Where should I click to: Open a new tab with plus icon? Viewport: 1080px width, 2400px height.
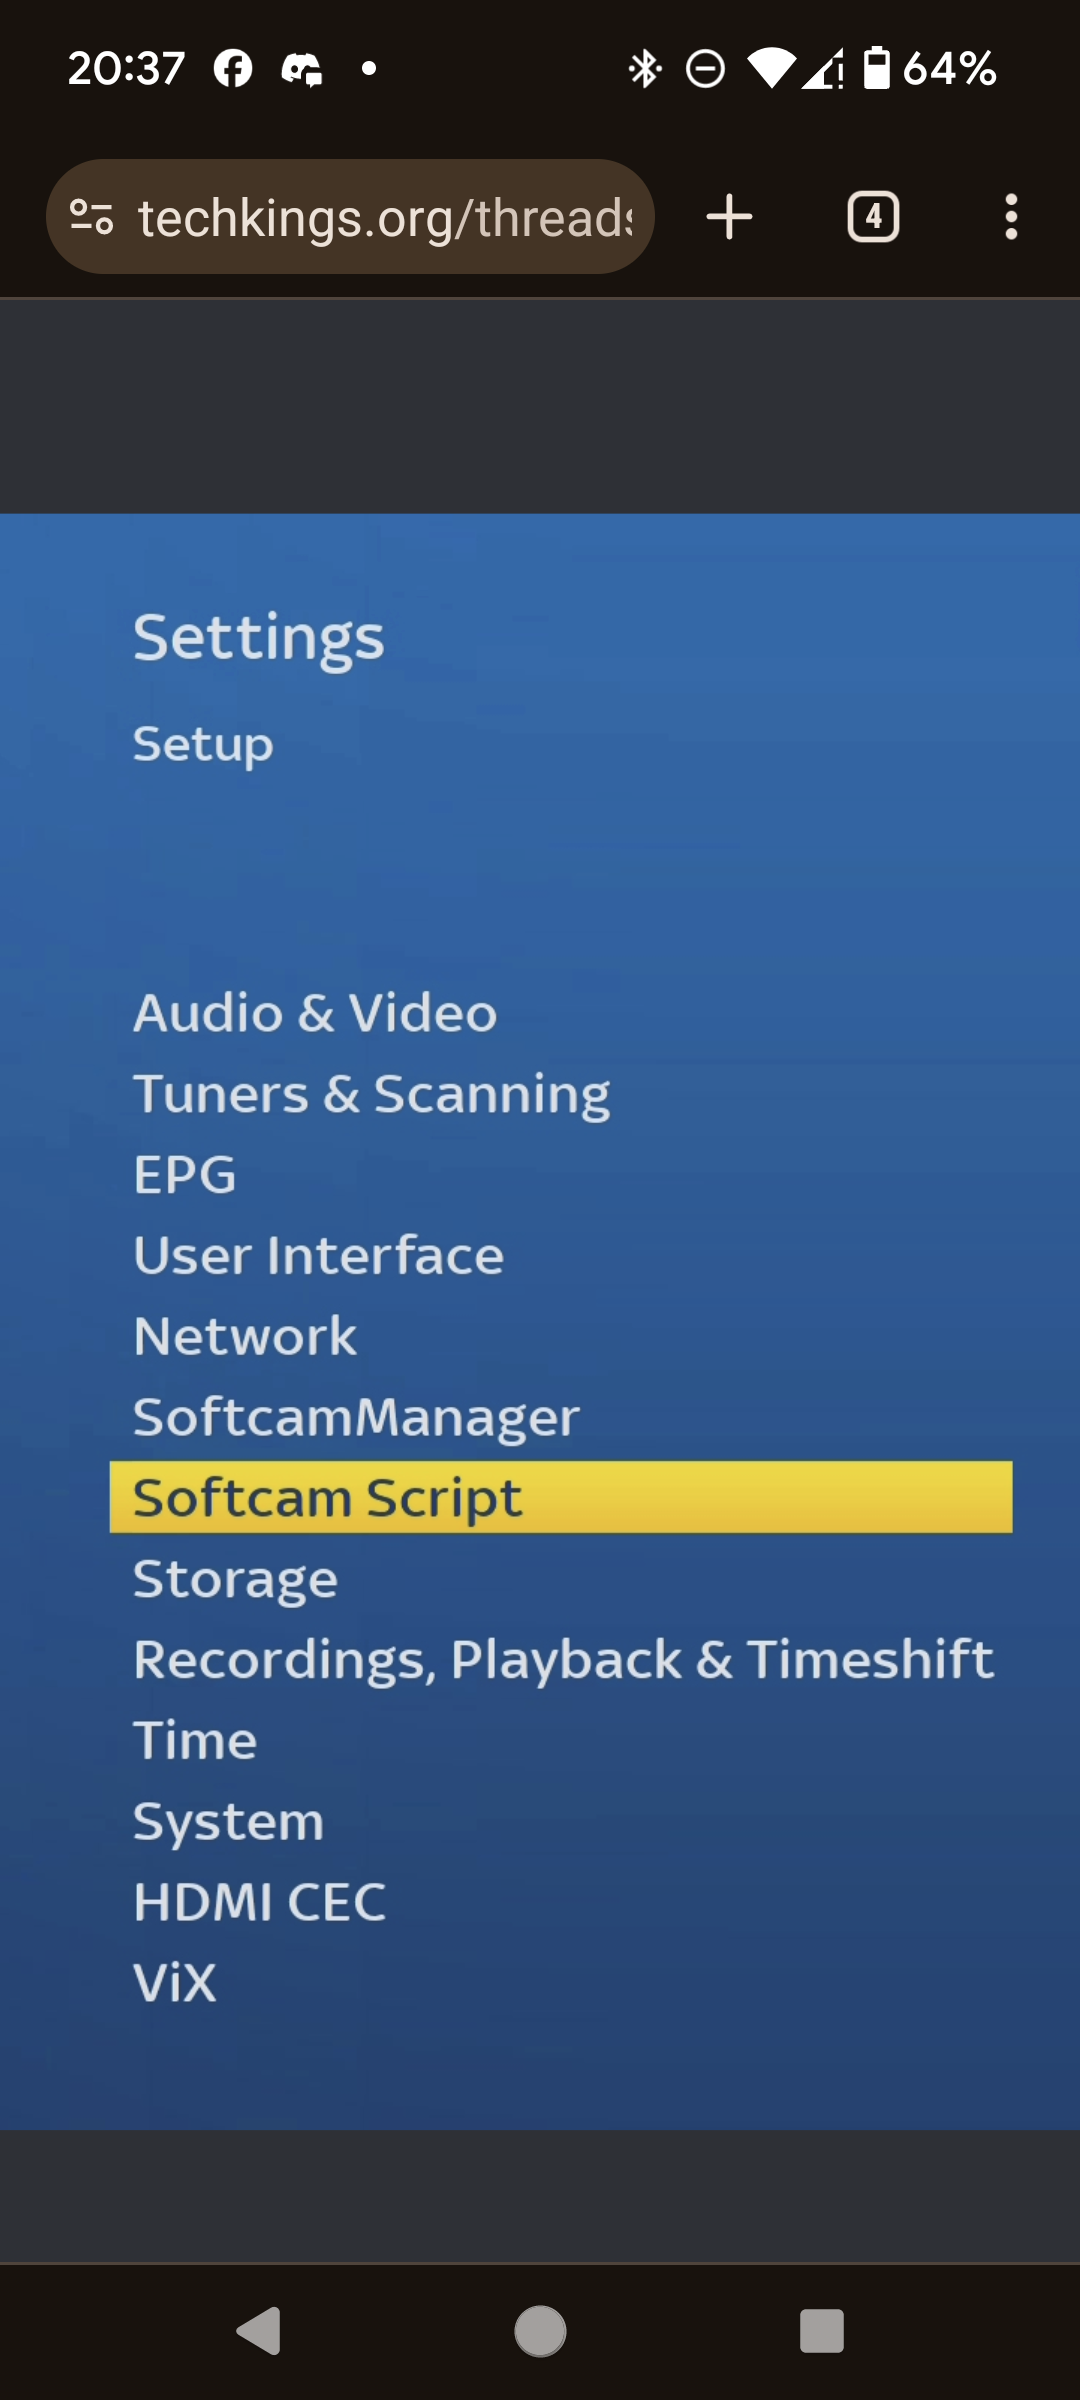[x=729, y=217]
